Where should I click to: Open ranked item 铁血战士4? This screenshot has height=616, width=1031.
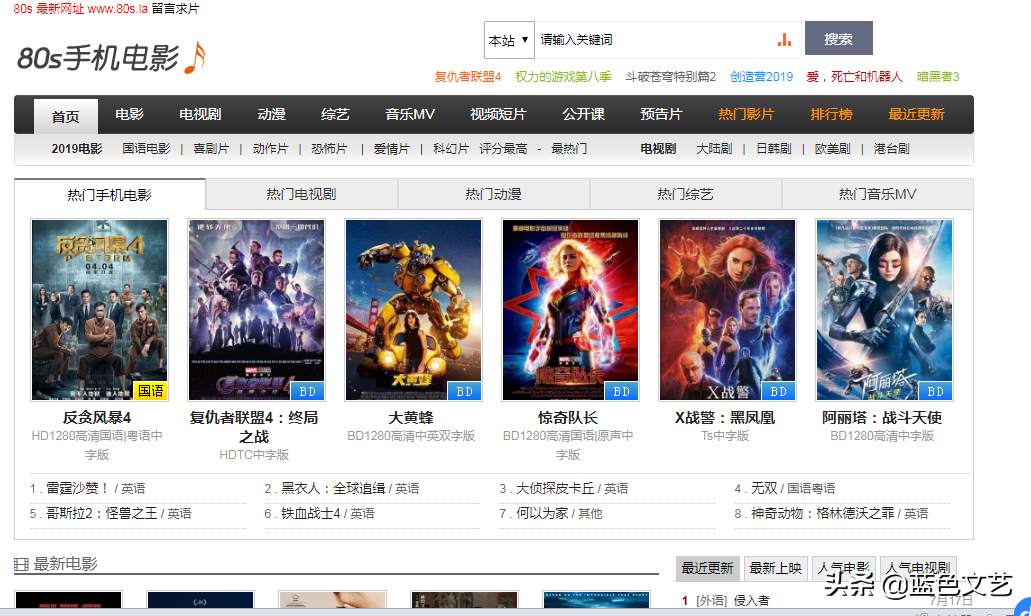tap(310, 513)
